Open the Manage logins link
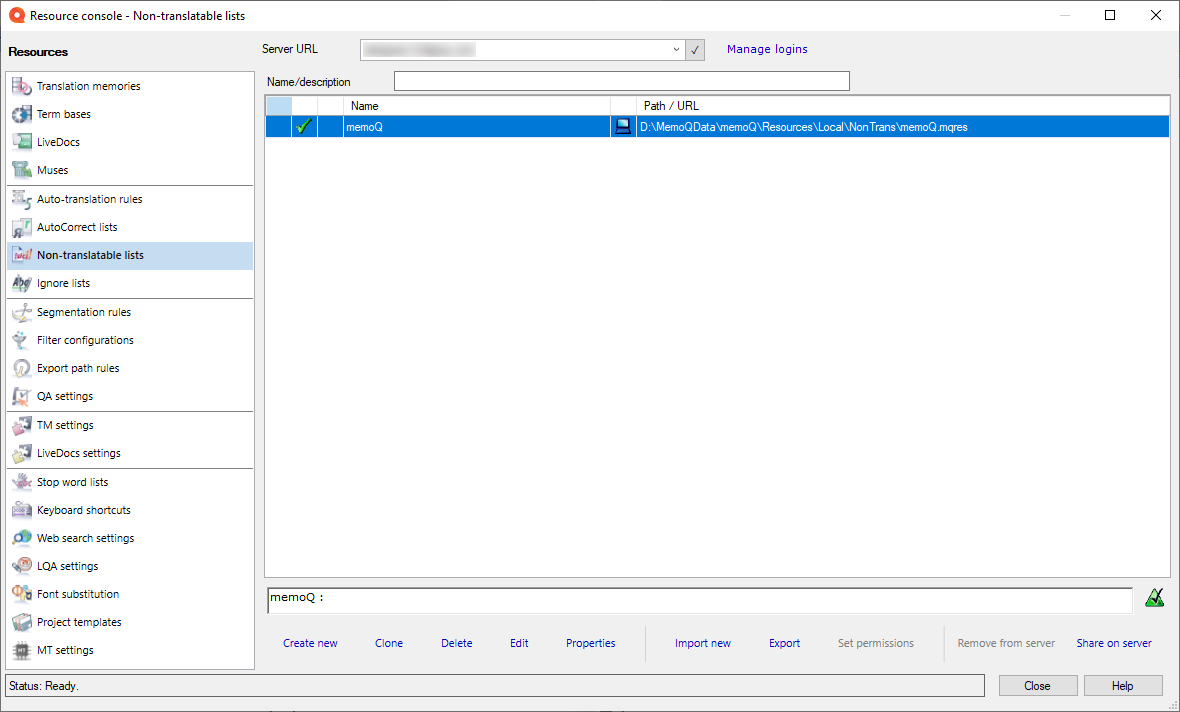This screenshot has height=712, width=1180. tap(767, 49)
